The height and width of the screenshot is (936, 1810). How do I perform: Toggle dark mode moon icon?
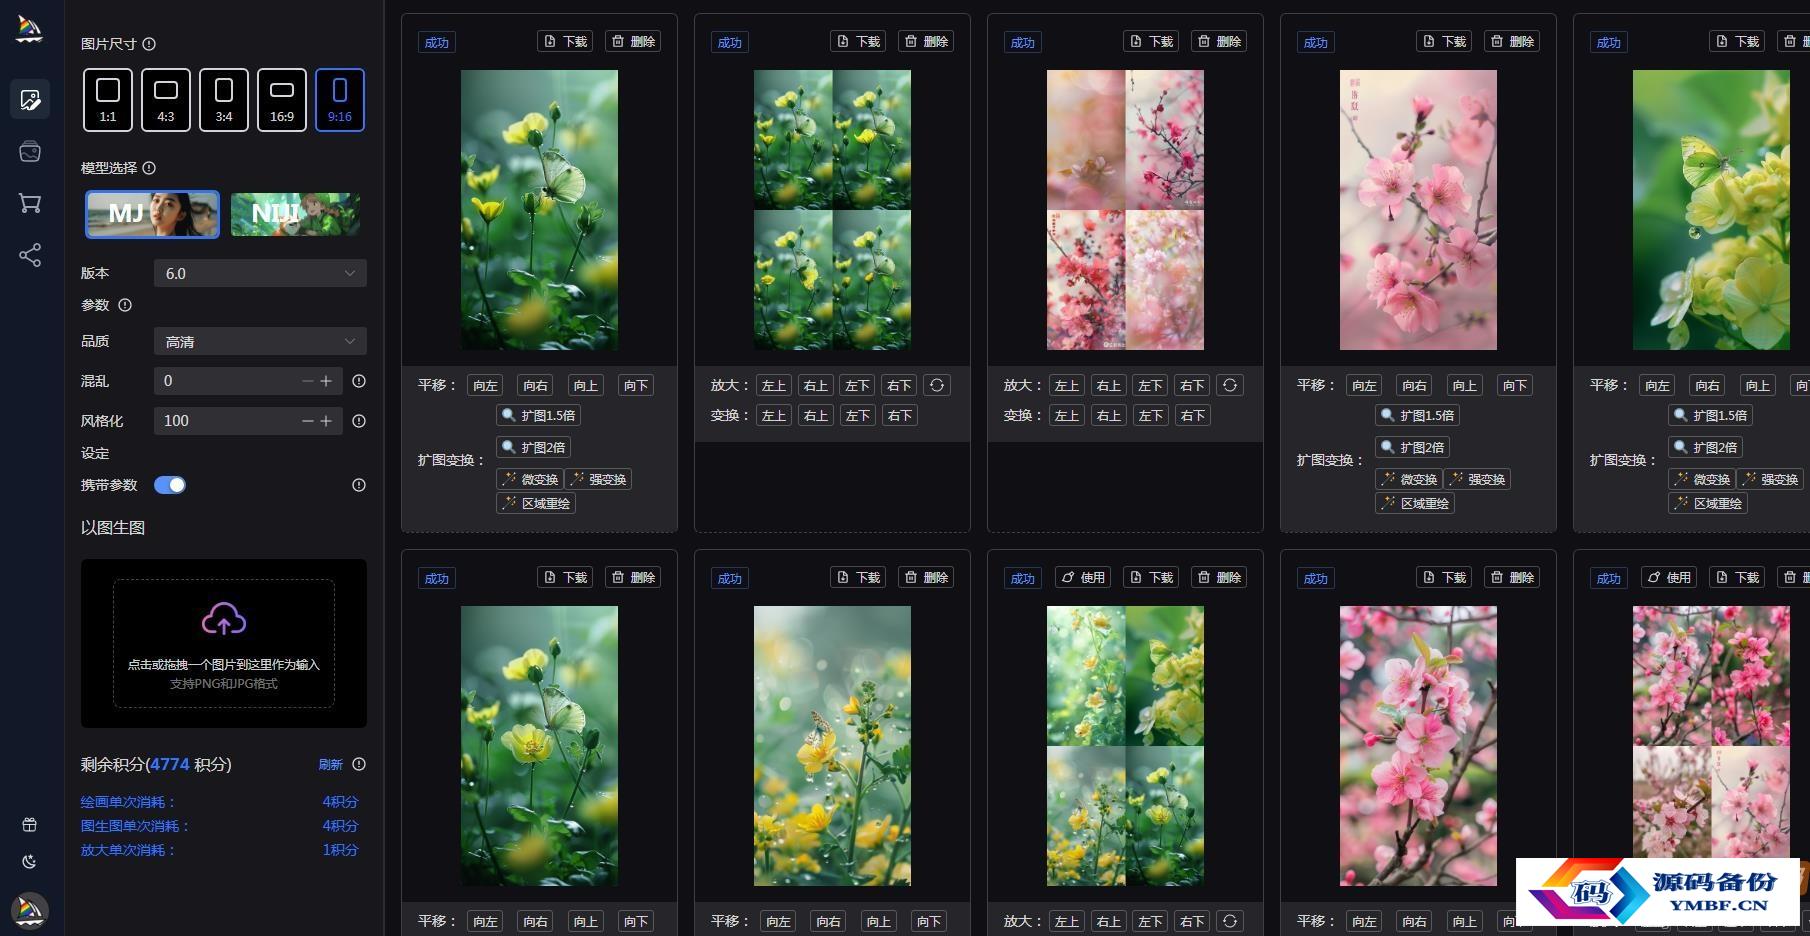coord(30,861)
